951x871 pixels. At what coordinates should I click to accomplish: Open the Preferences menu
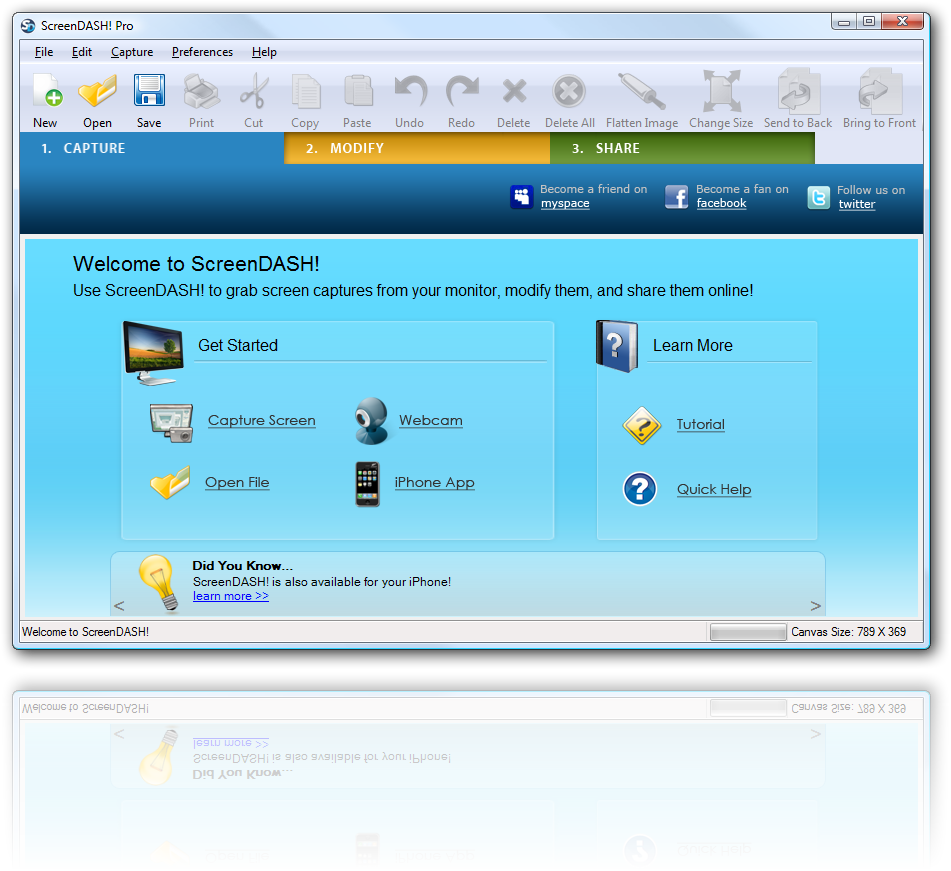(202, 52)
